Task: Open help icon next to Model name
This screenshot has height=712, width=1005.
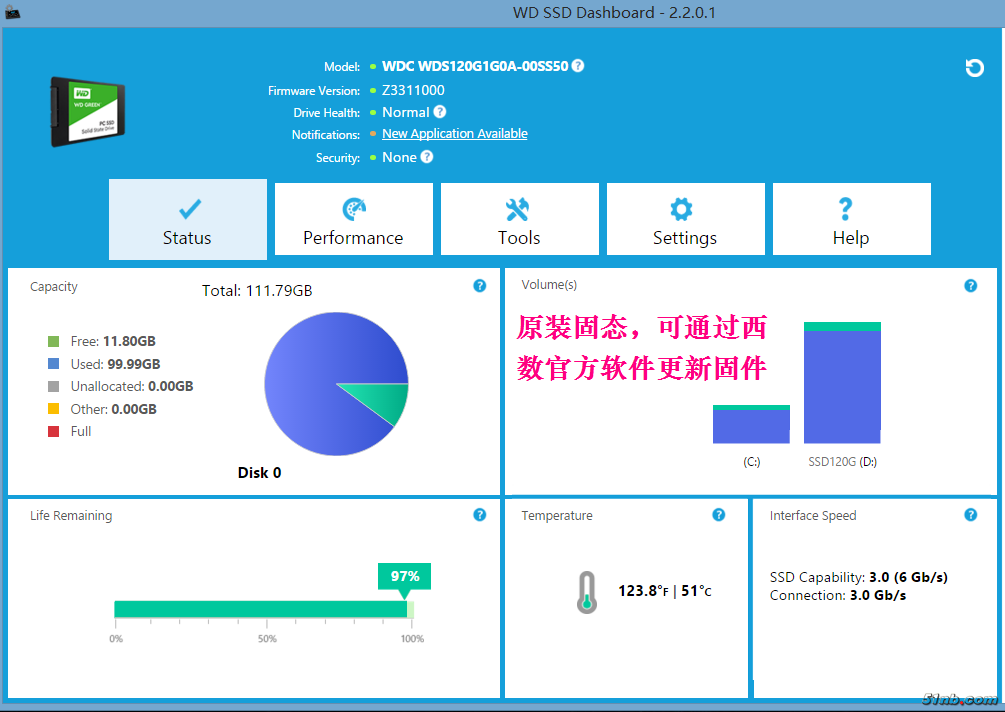Action: click(578, 66)
